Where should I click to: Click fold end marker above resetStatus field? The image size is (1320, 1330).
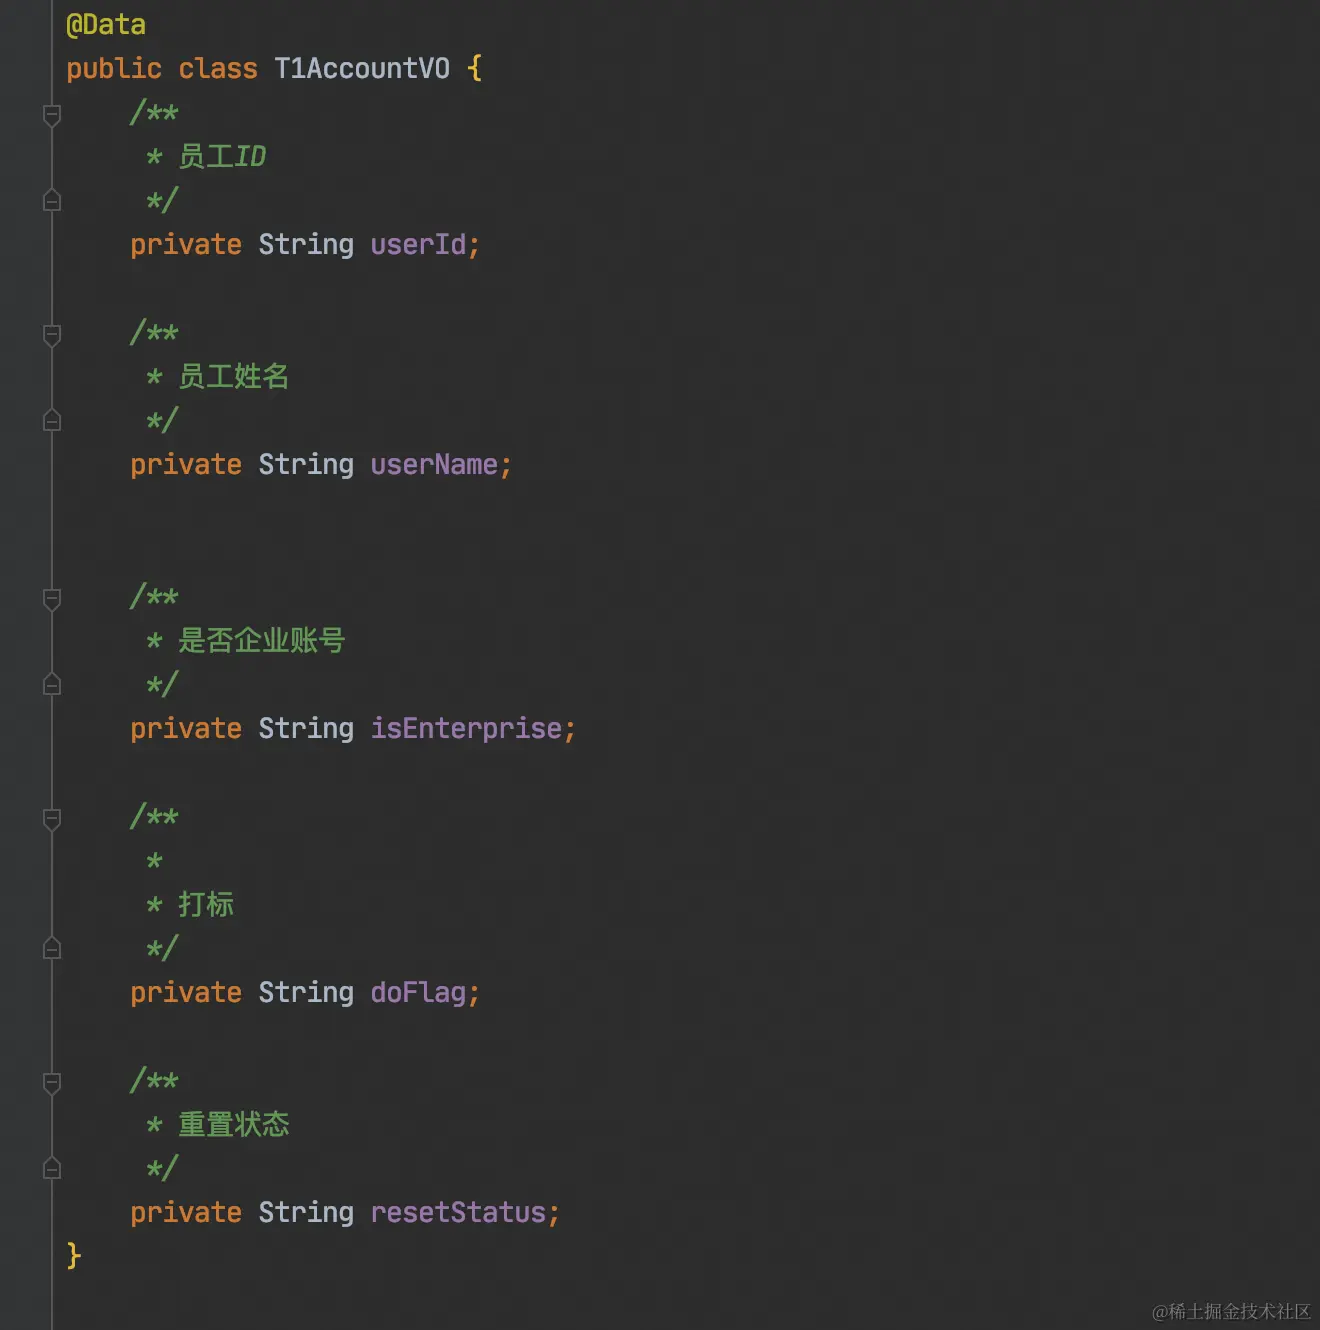pos(52,1168)
